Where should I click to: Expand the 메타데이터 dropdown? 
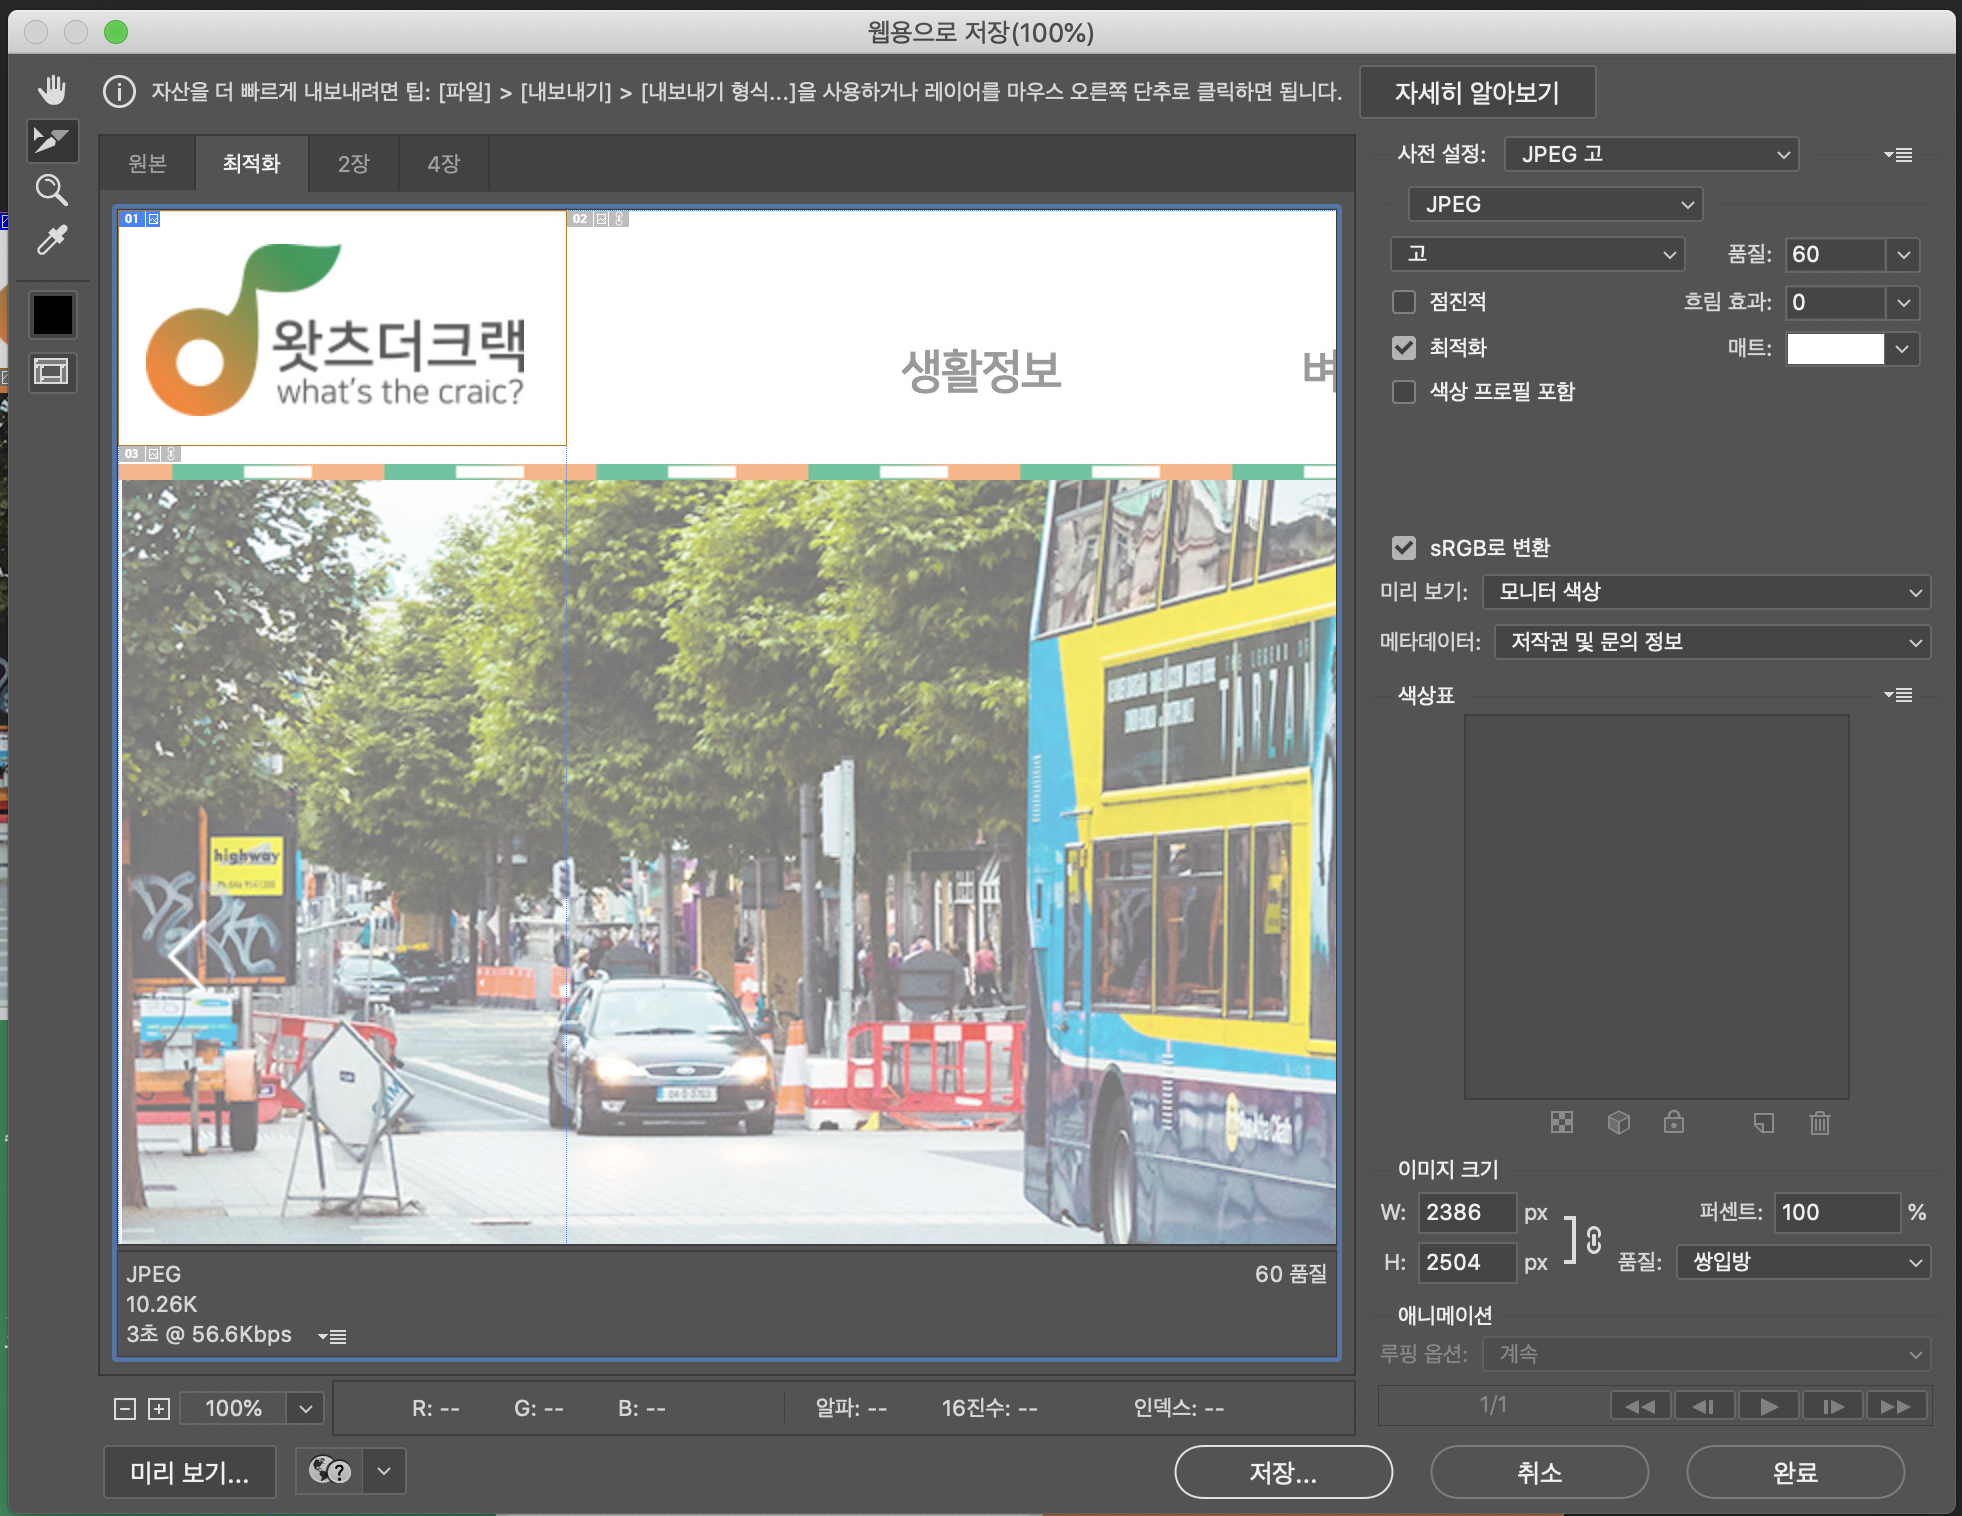(1711, 642)
